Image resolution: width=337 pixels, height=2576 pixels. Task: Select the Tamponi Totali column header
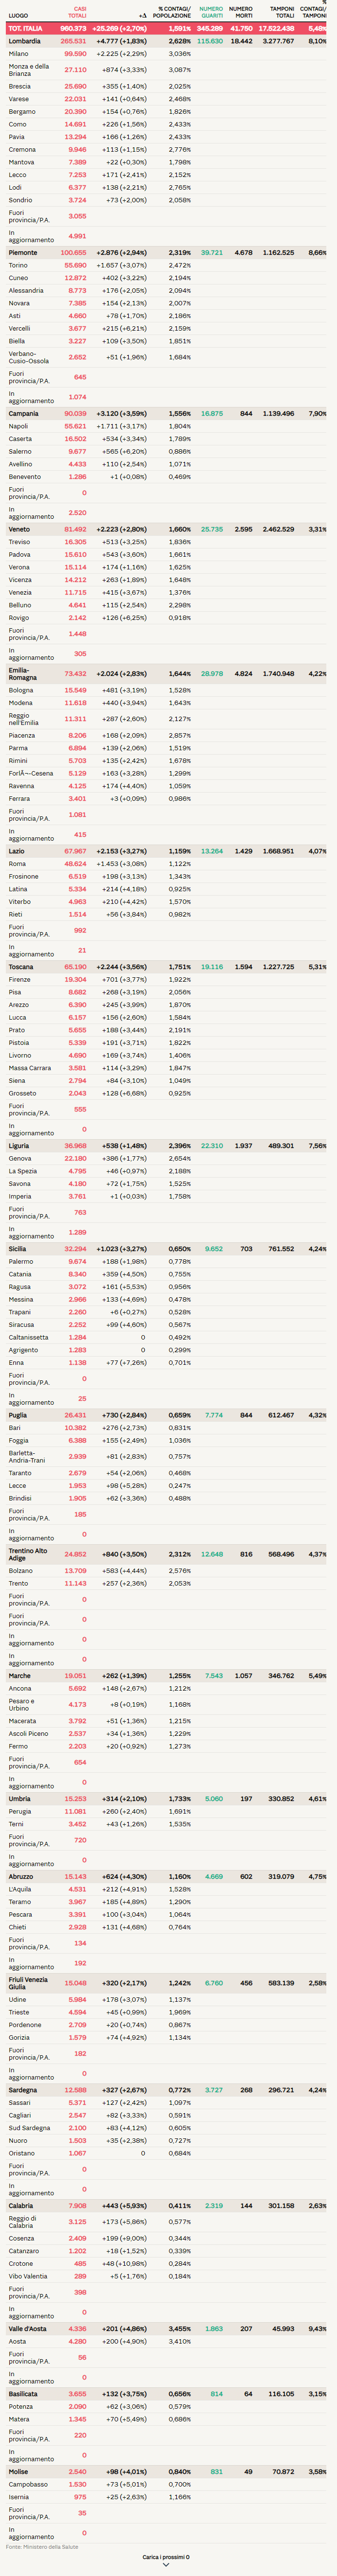click(281, 13)
